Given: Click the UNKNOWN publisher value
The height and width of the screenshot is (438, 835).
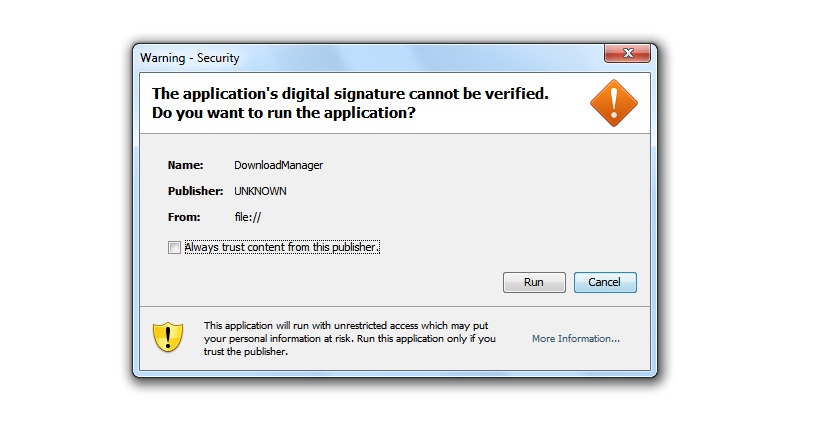Looking at the screenshot, I should tap(260, 191).
